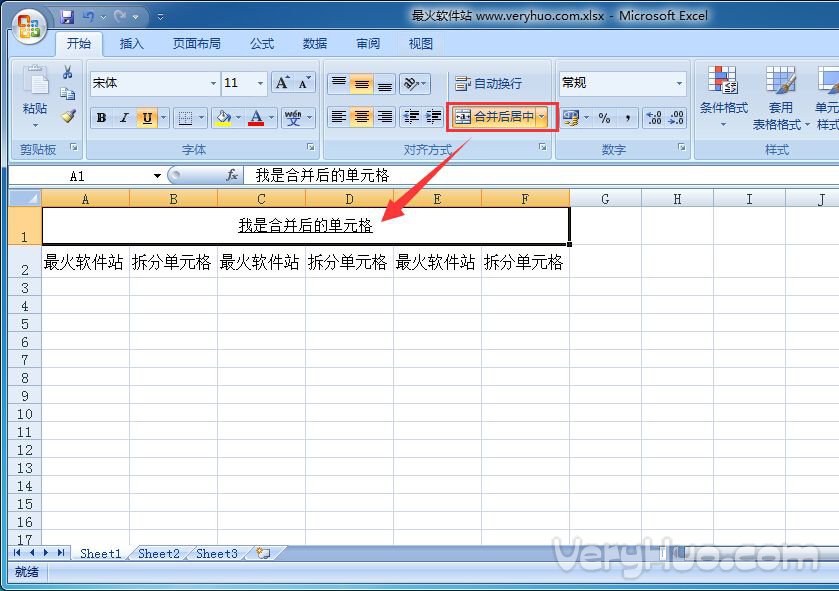
Task: Center text horizontally
Action: [362, 117]
